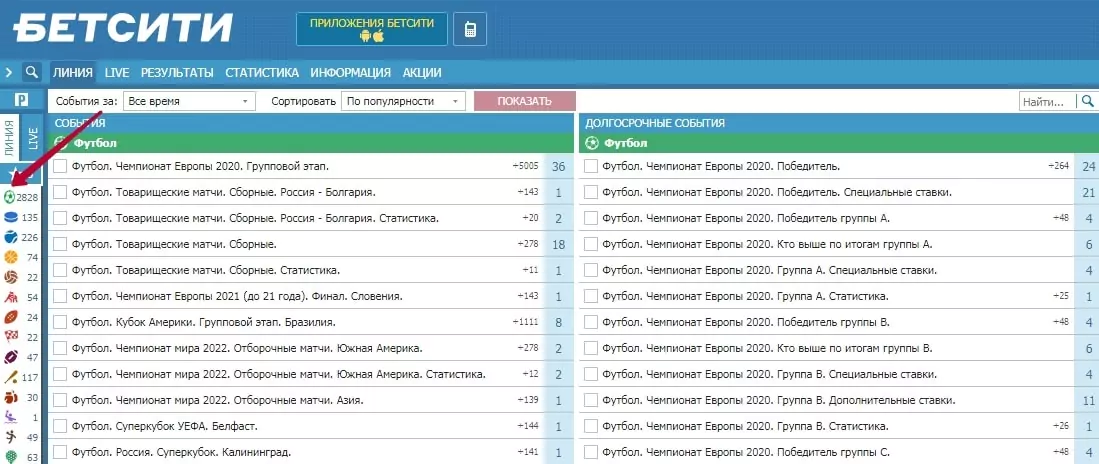Open Группа А. Специальные ставки

770,270
